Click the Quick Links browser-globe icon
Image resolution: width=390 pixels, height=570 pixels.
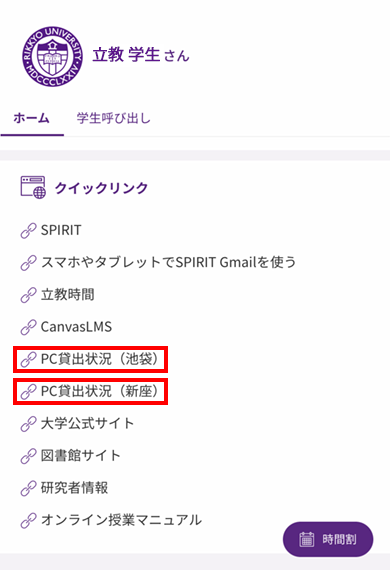33,188
